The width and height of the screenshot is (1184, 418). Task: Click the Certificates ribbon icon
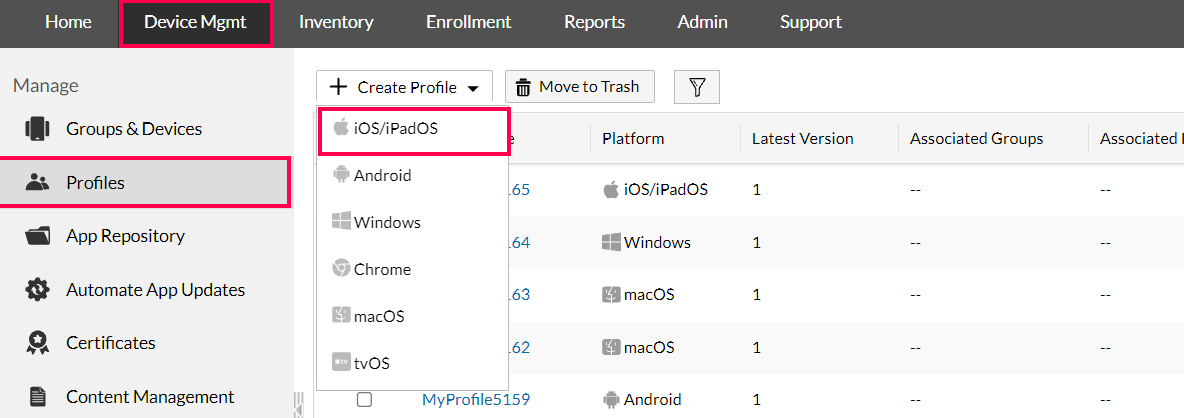(x=38, y=343)
